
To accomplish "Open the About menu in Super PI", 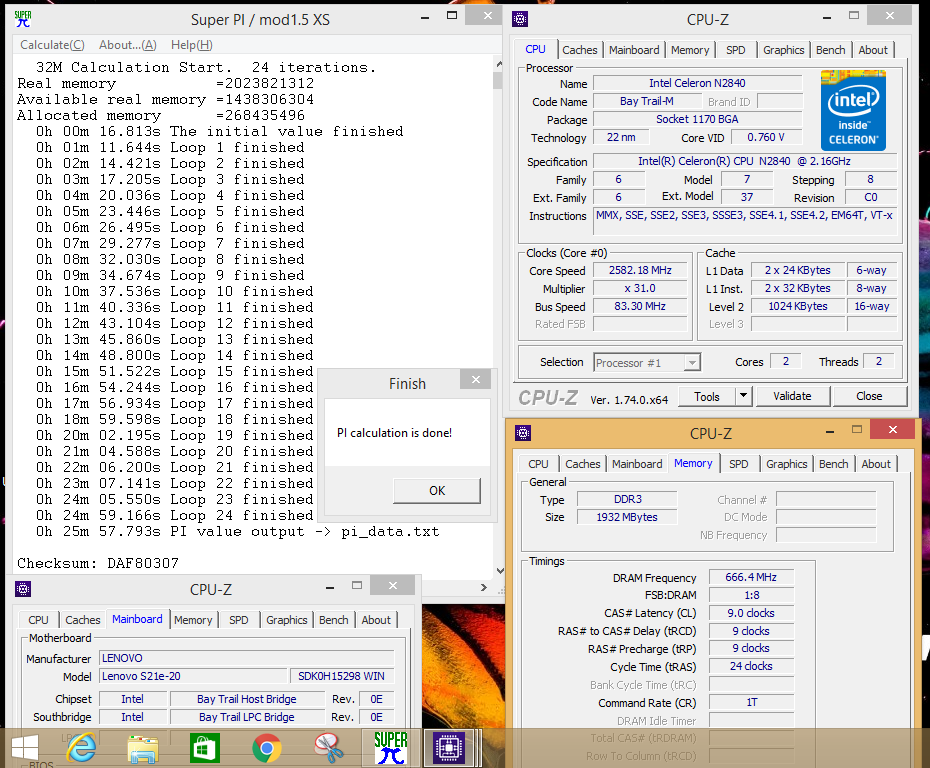I will [128, 44].
